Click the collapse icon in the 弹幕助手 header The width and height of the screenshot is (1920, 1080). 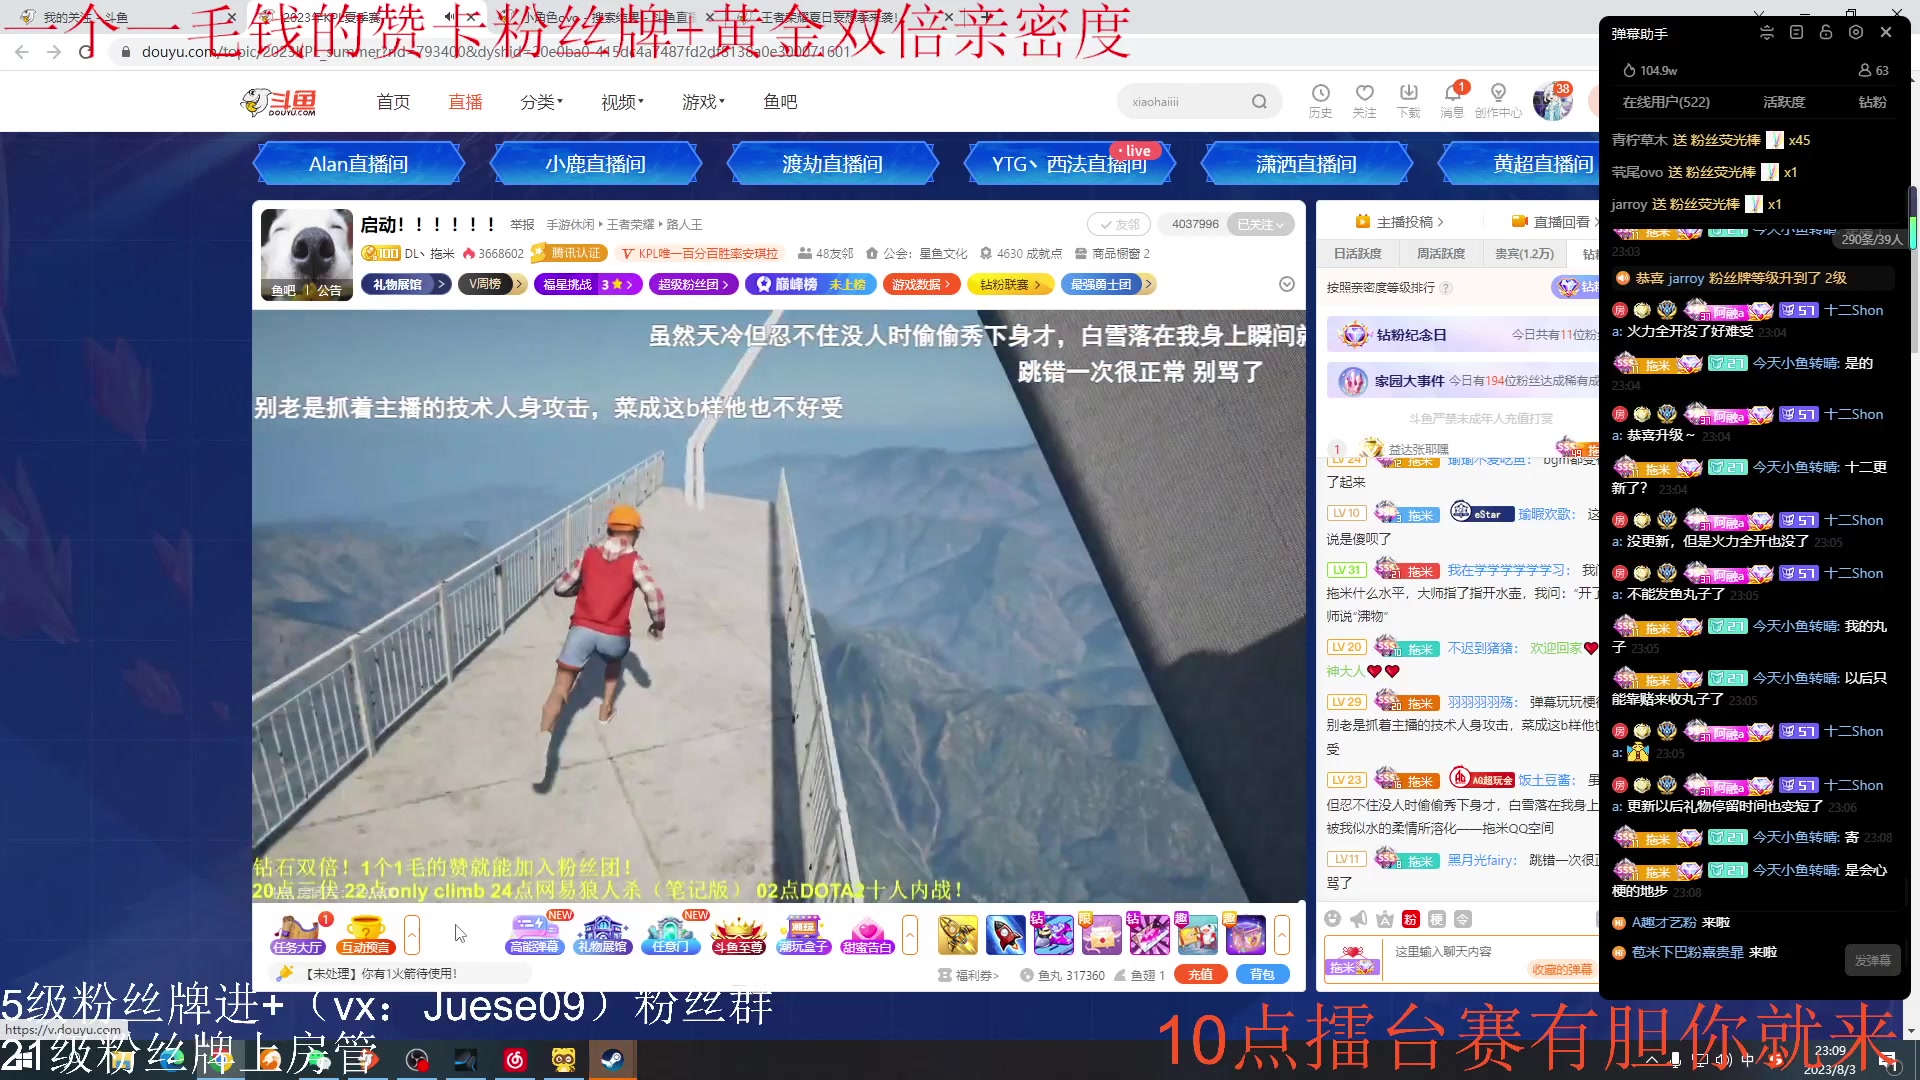pos(1767,32)
